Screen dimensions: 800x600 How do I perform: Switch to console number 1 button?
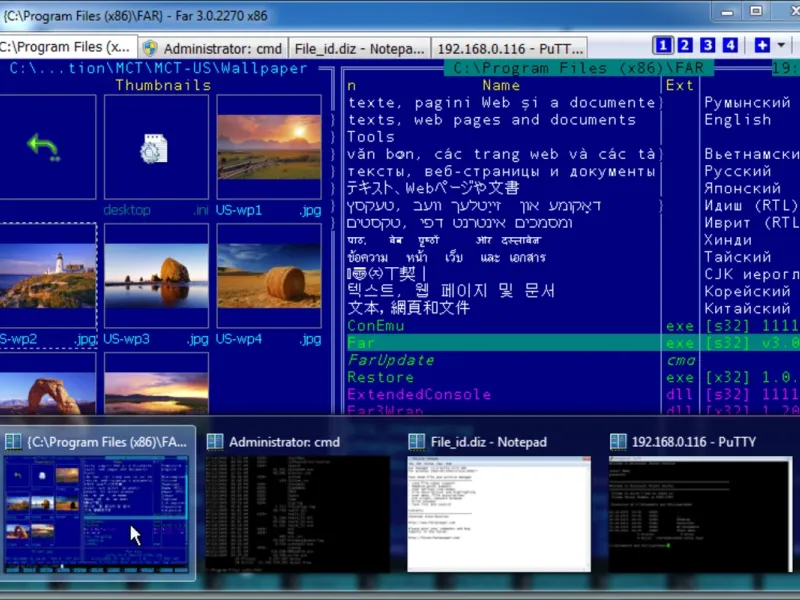663,45
